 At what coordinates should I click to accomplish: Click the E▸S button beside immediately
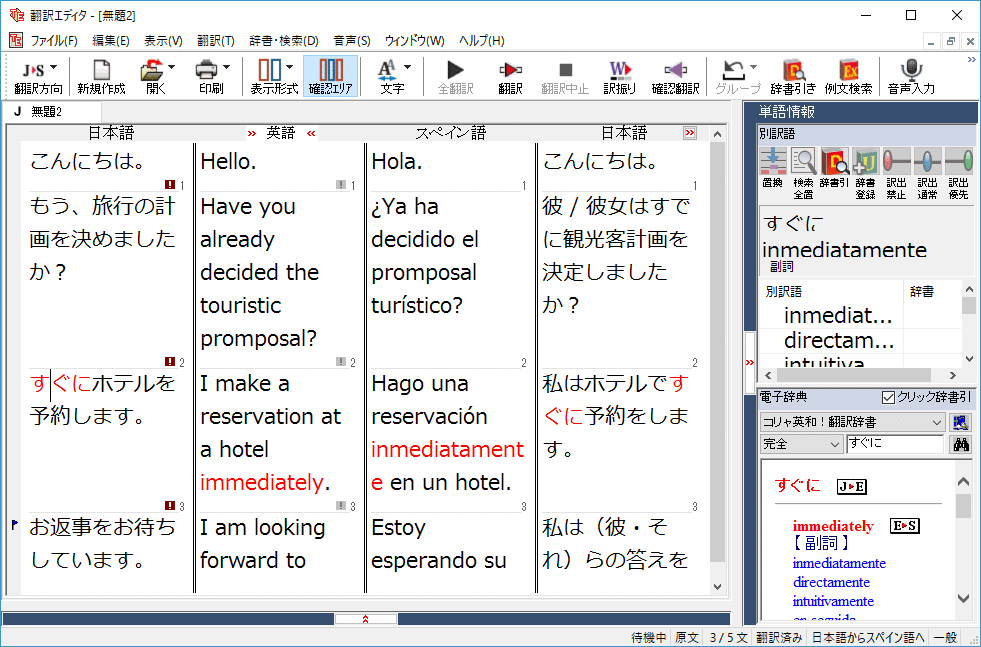click(x=904, y=526)
